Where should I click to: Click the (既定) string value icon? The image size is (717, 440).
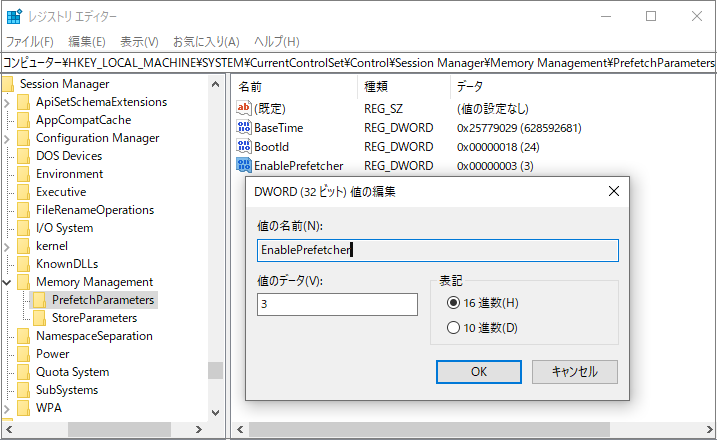point(244,108)
